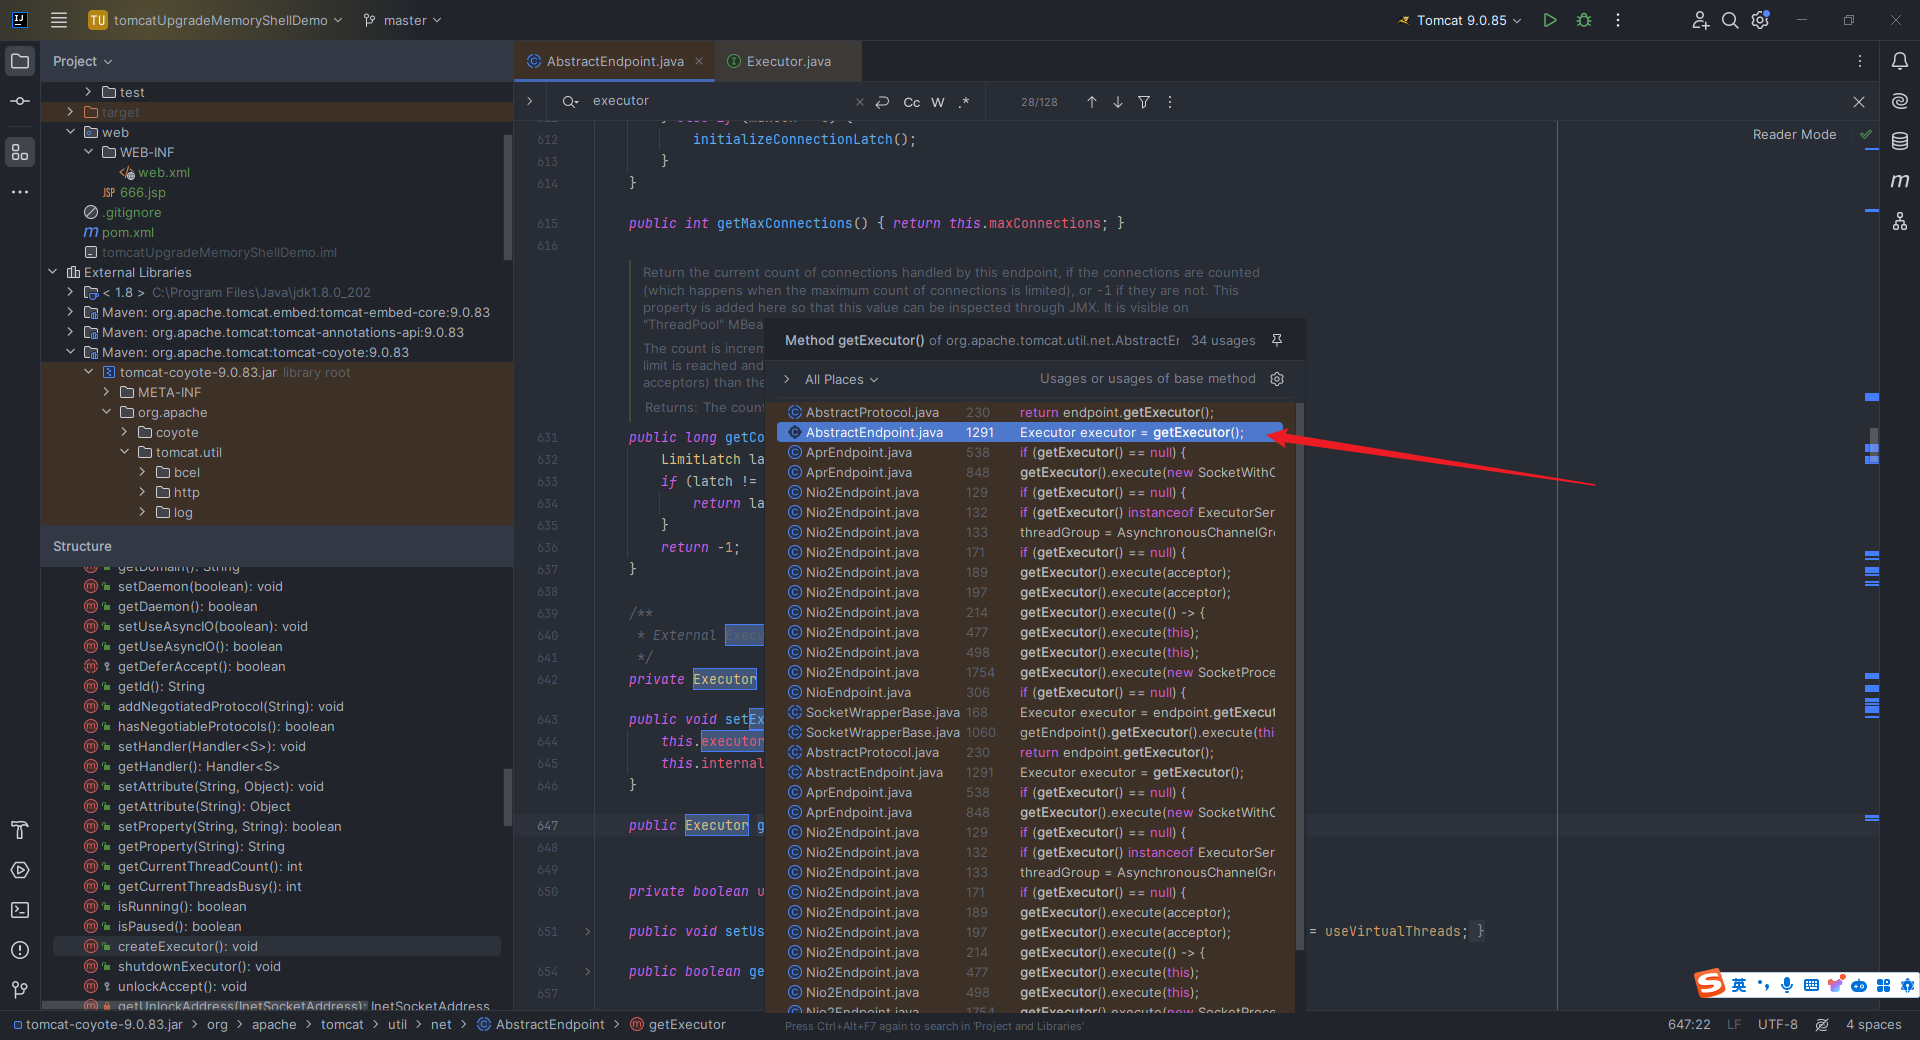Run the Tomcat 9.0.85 configuration
The height and width of the screenshot is (1040, 1920).
1550,20
